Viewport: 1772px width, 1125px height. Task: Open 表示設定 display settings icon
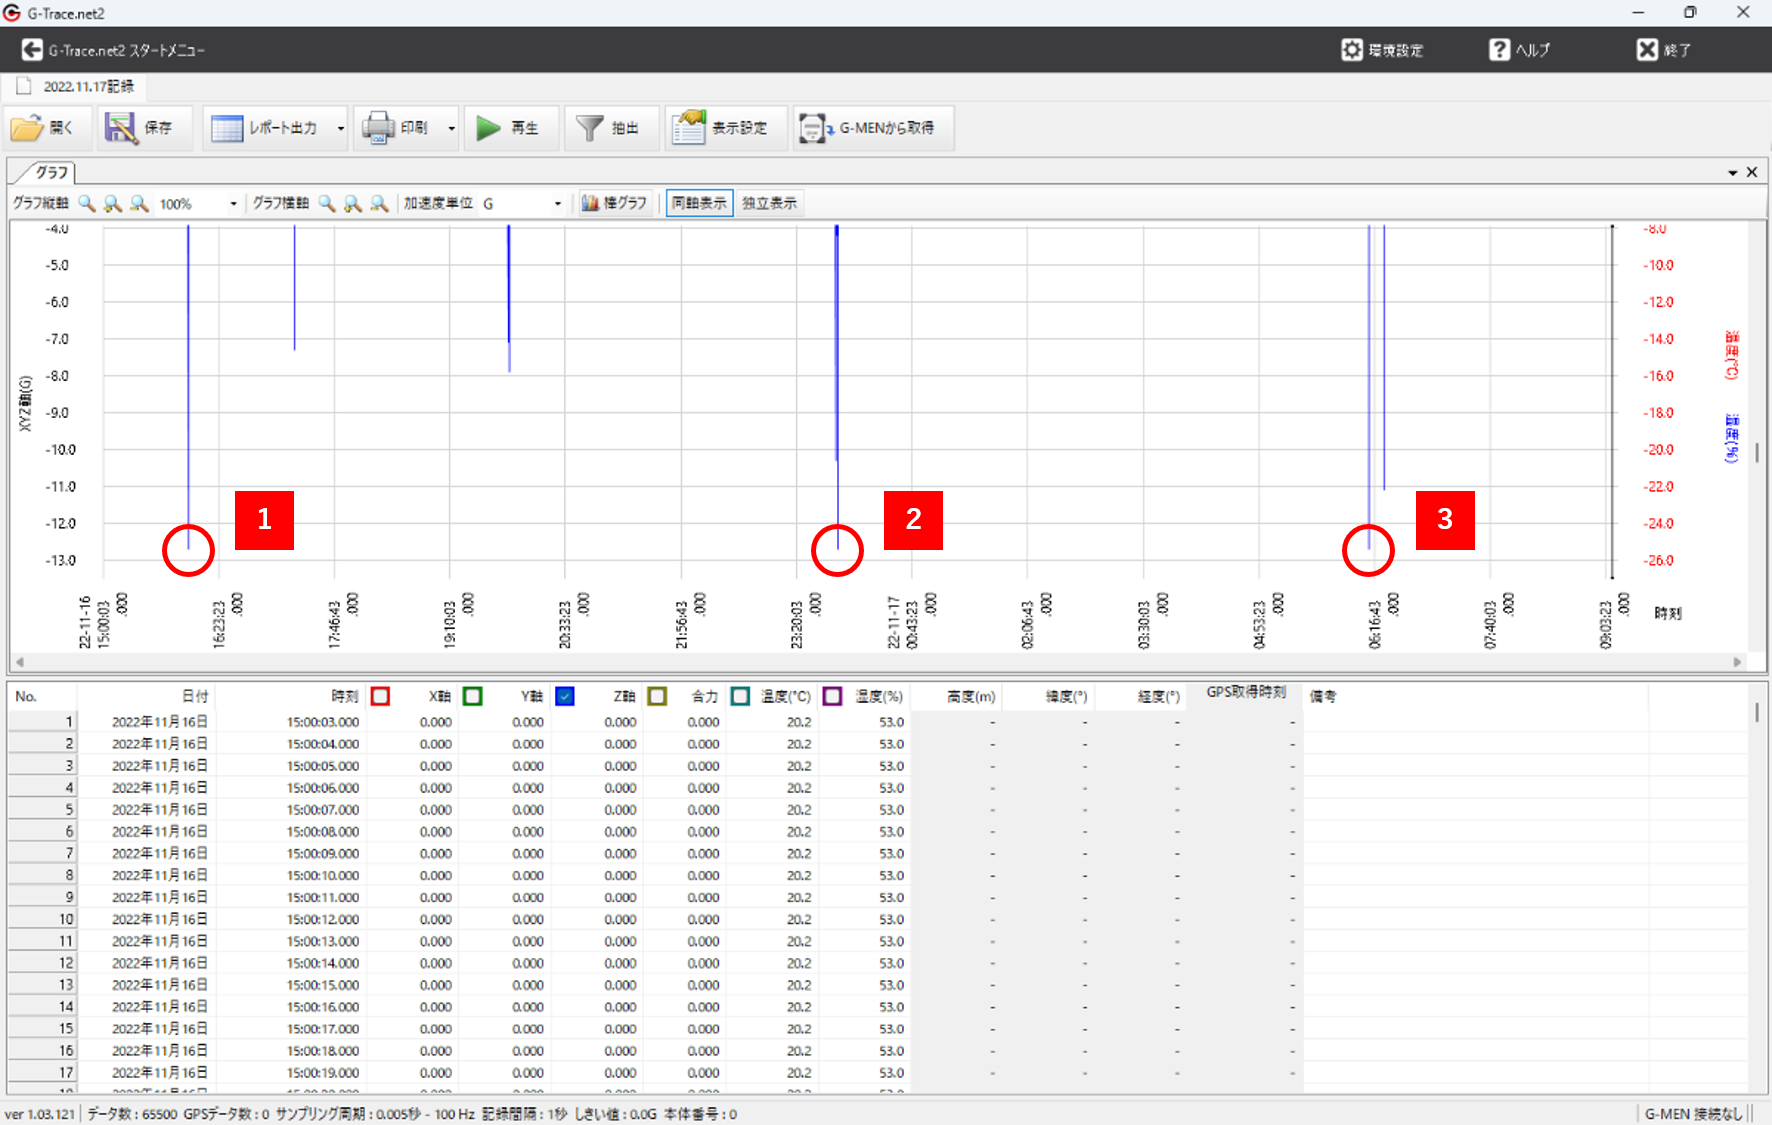coord(689,128)
